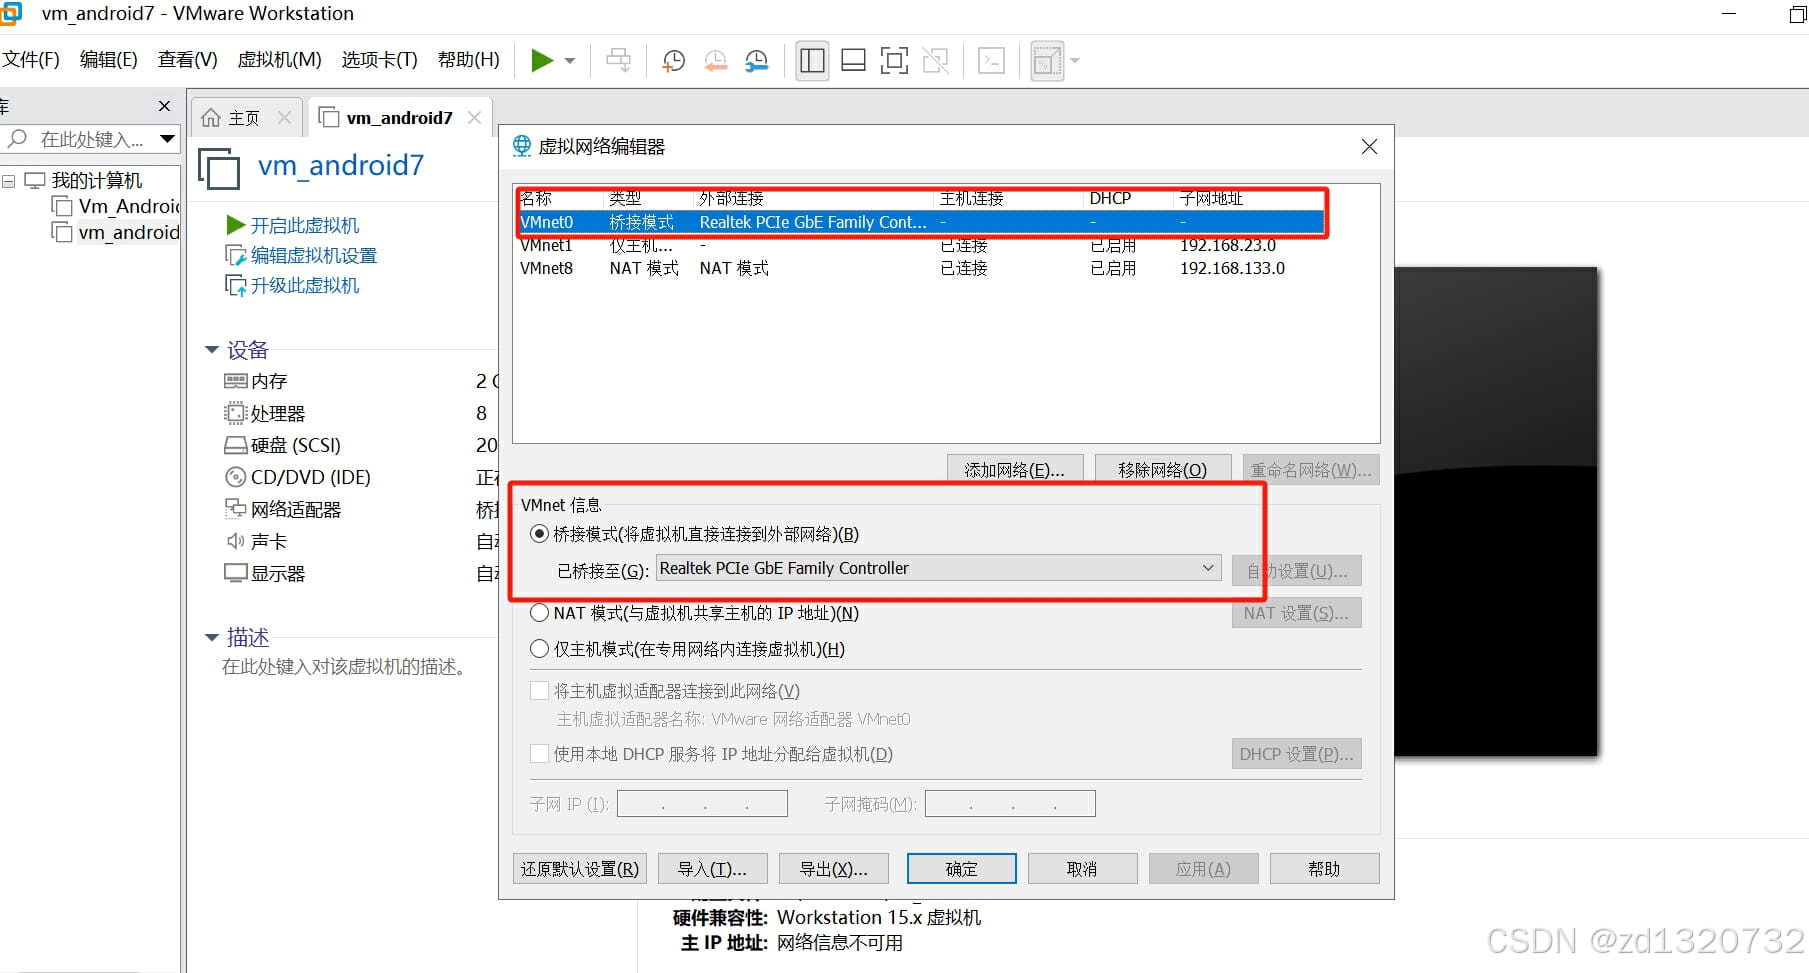Collapse the 设备 section

click(212, 350)
